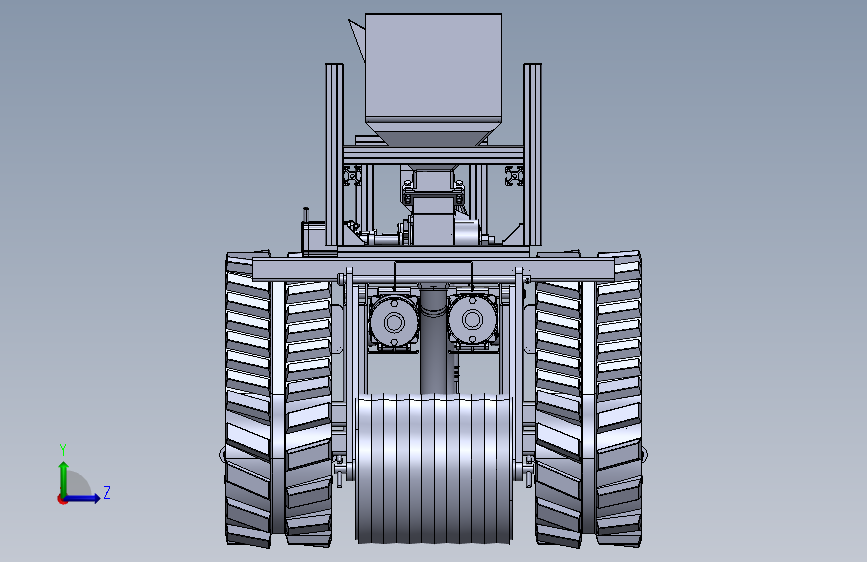Select the outer left crawler track
This screenshot has width=867, height=562.
pos(248,399)
